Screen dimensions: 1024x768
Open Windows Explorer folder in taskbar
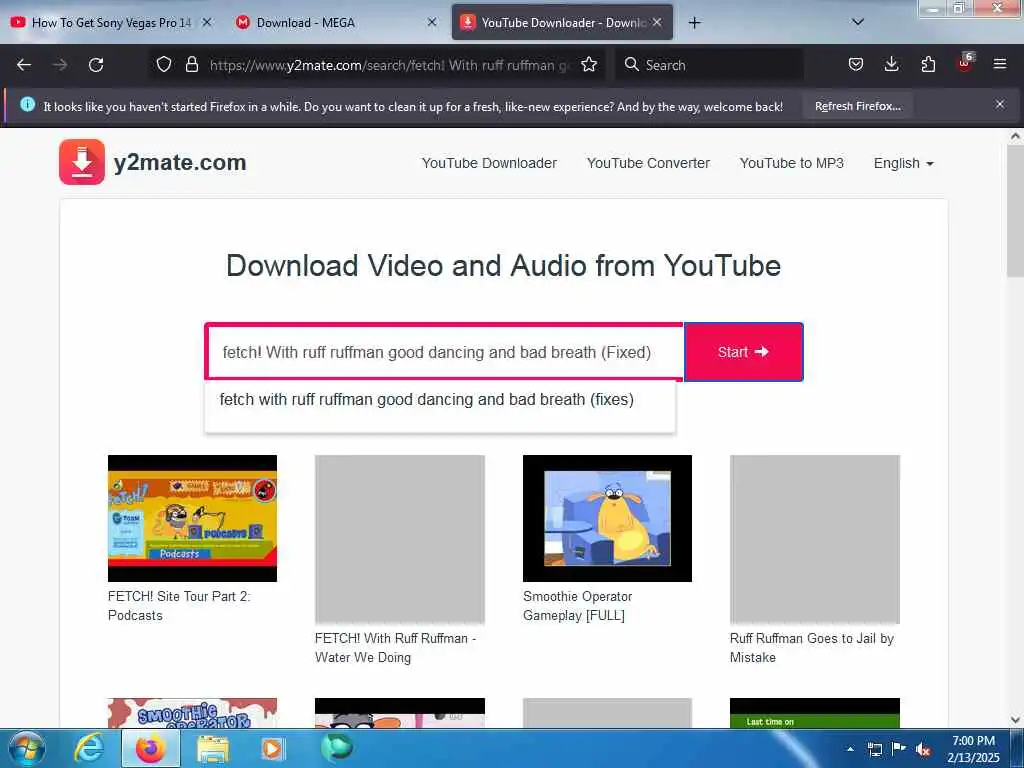point(213,749)
